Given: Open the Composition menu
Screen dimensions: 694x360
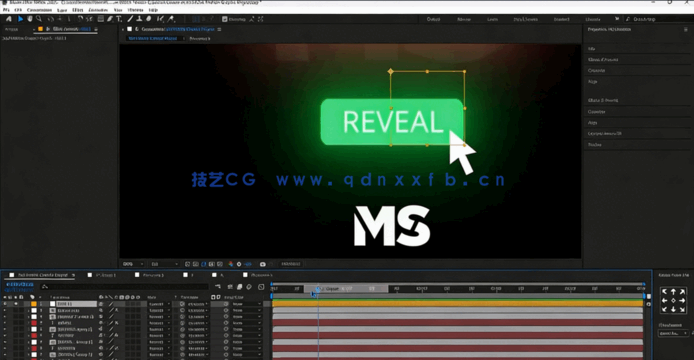Looking at the screenshot, I should (39, 10).
